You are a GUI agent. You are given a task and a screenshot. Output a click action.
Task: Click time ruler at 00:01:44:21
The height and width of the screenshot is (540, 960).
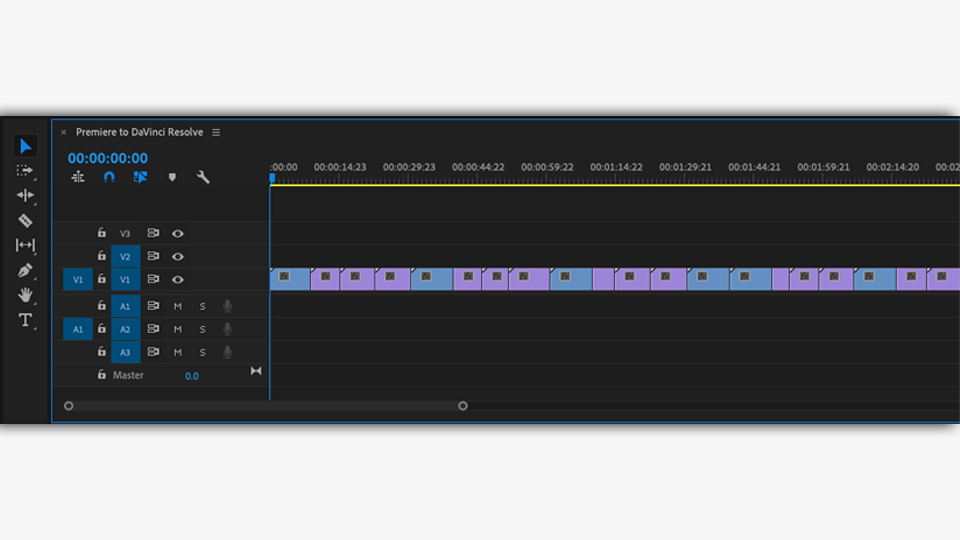pyautogui.click(x=754, y=167)
